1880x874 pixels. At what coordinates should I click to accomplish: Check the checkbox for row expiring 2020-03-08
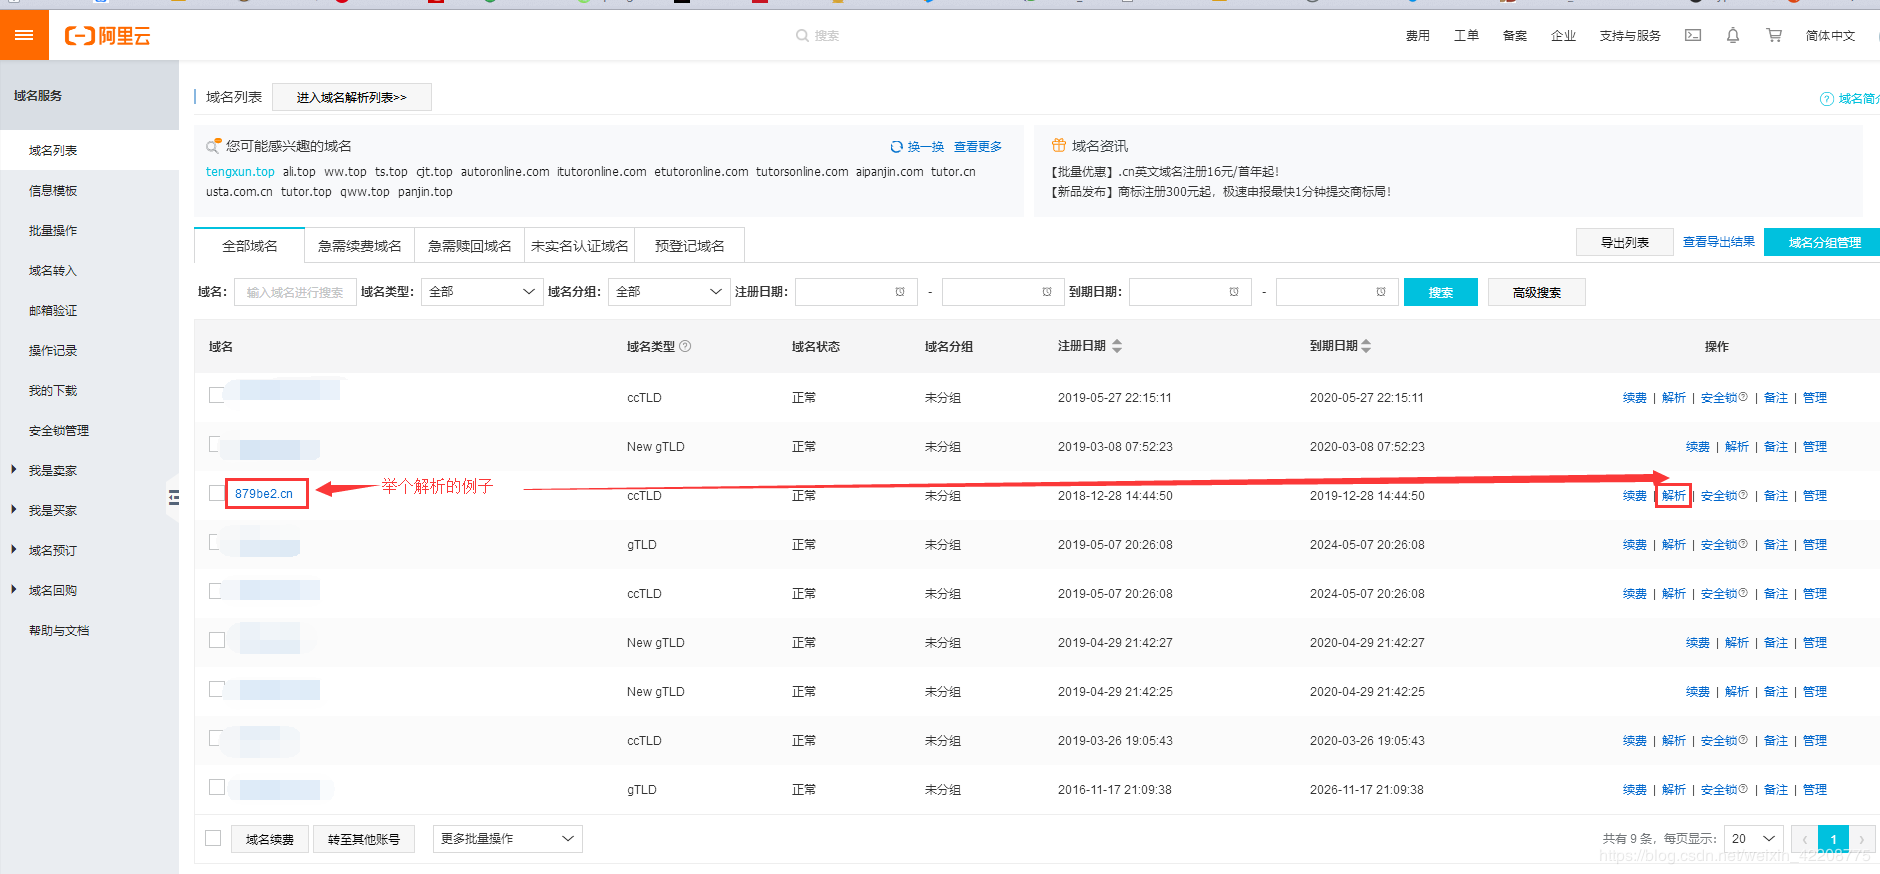point(216,444)
